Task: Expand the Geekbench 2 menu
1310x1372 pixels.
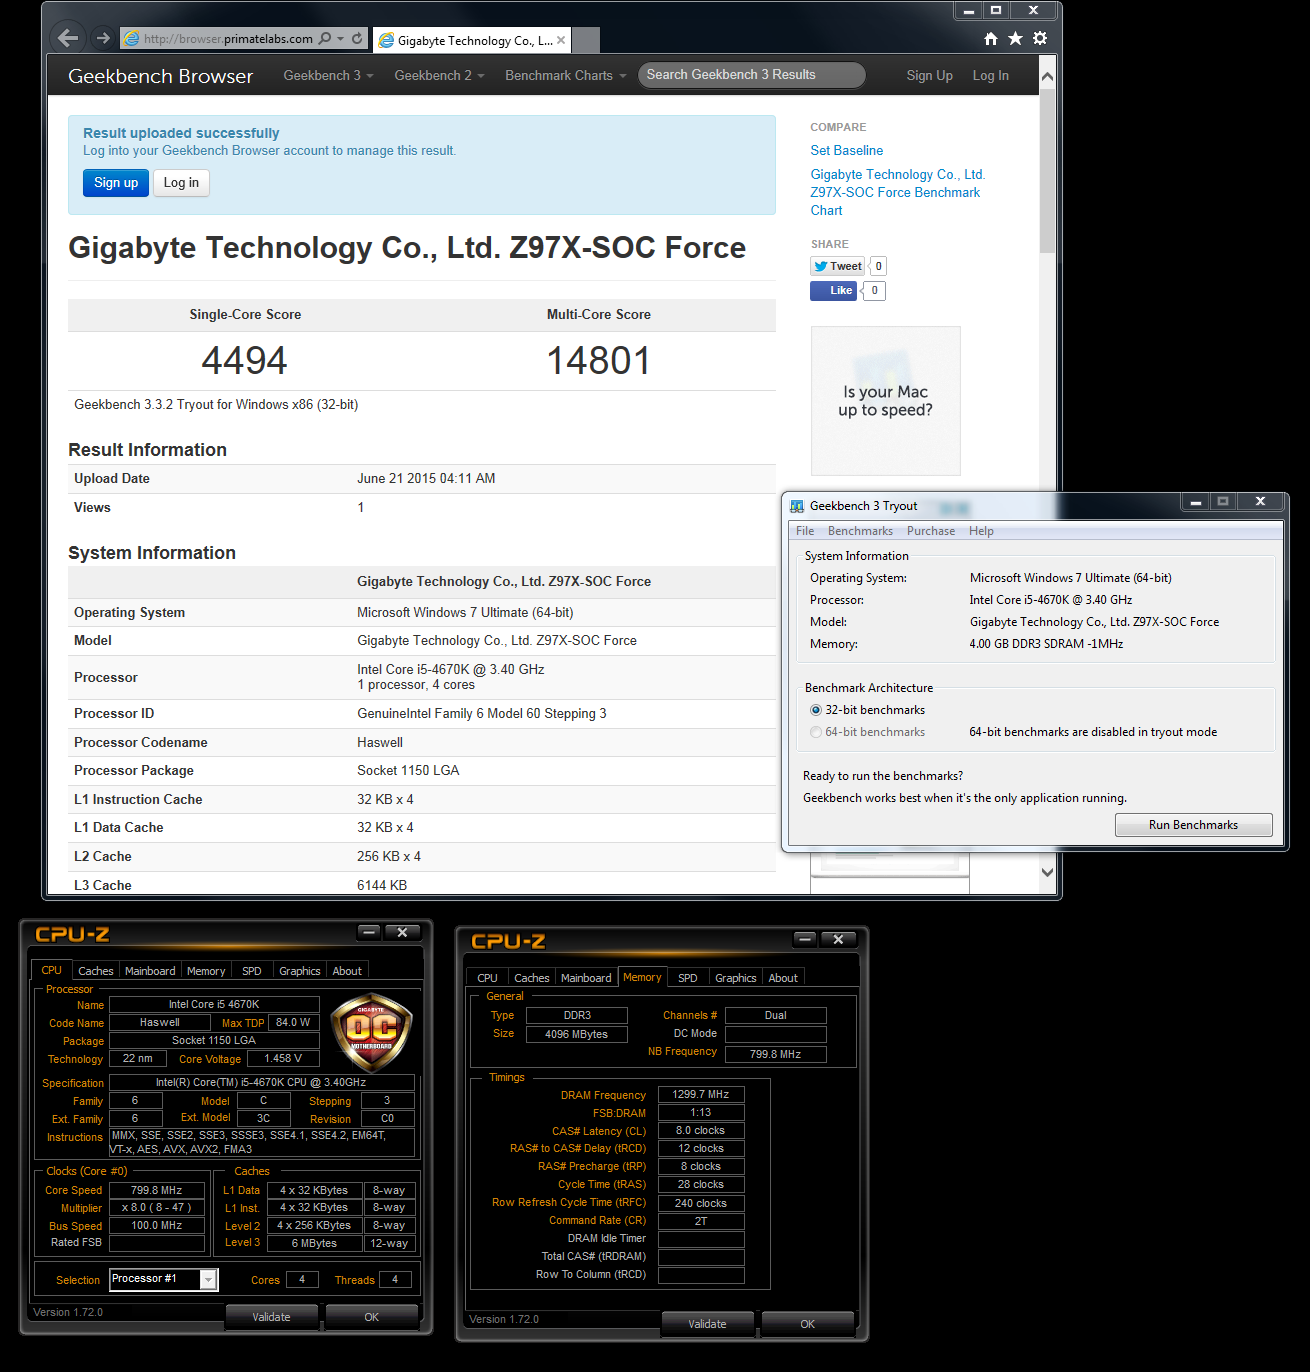Action: pos(439,75)
